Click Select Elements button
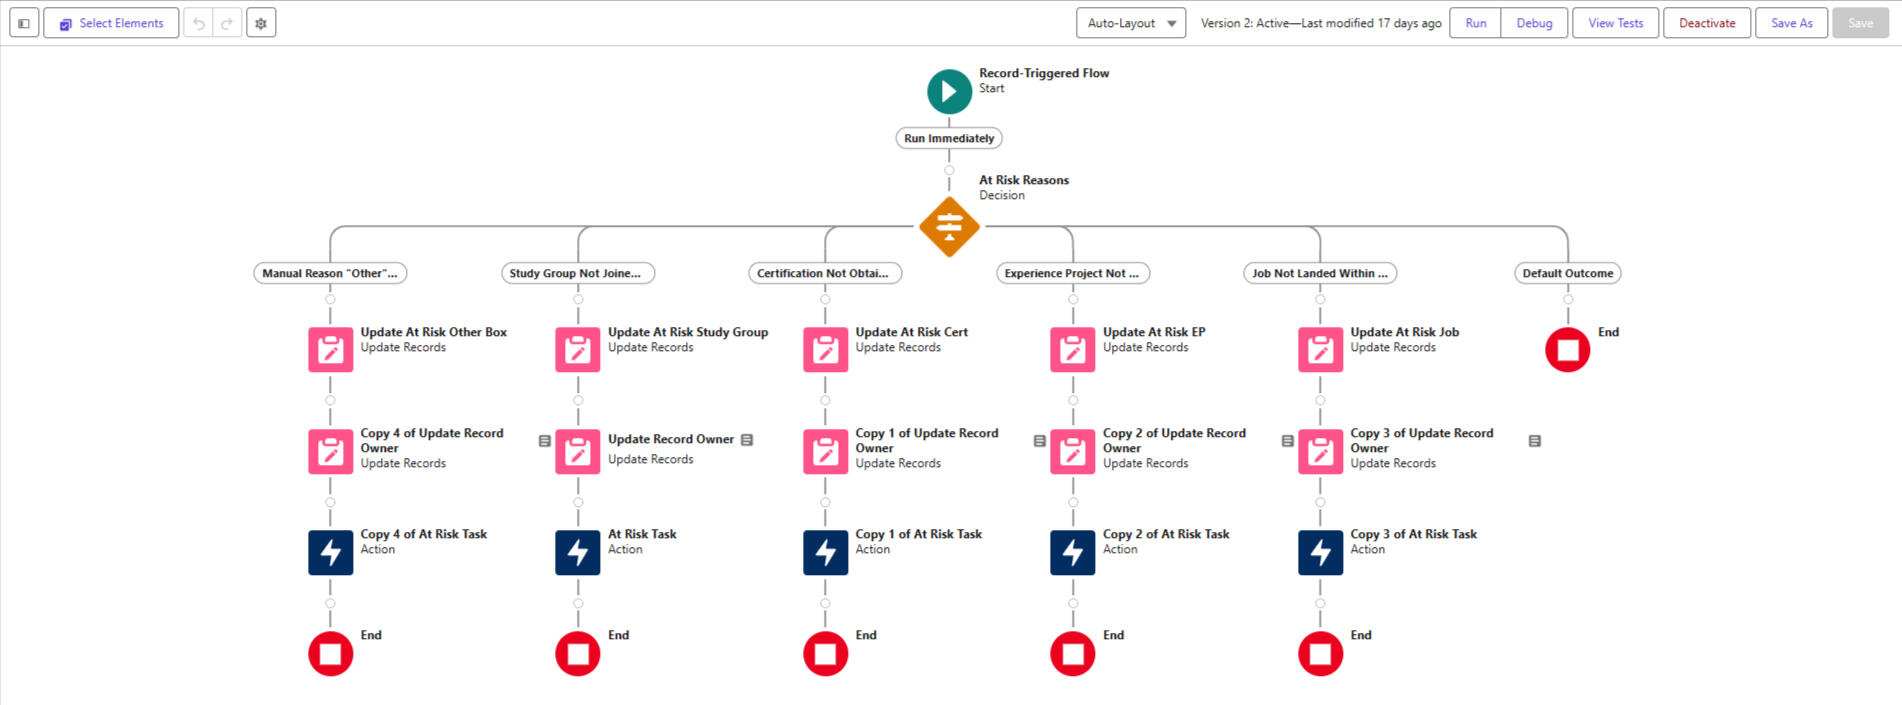 click(111, 23)
